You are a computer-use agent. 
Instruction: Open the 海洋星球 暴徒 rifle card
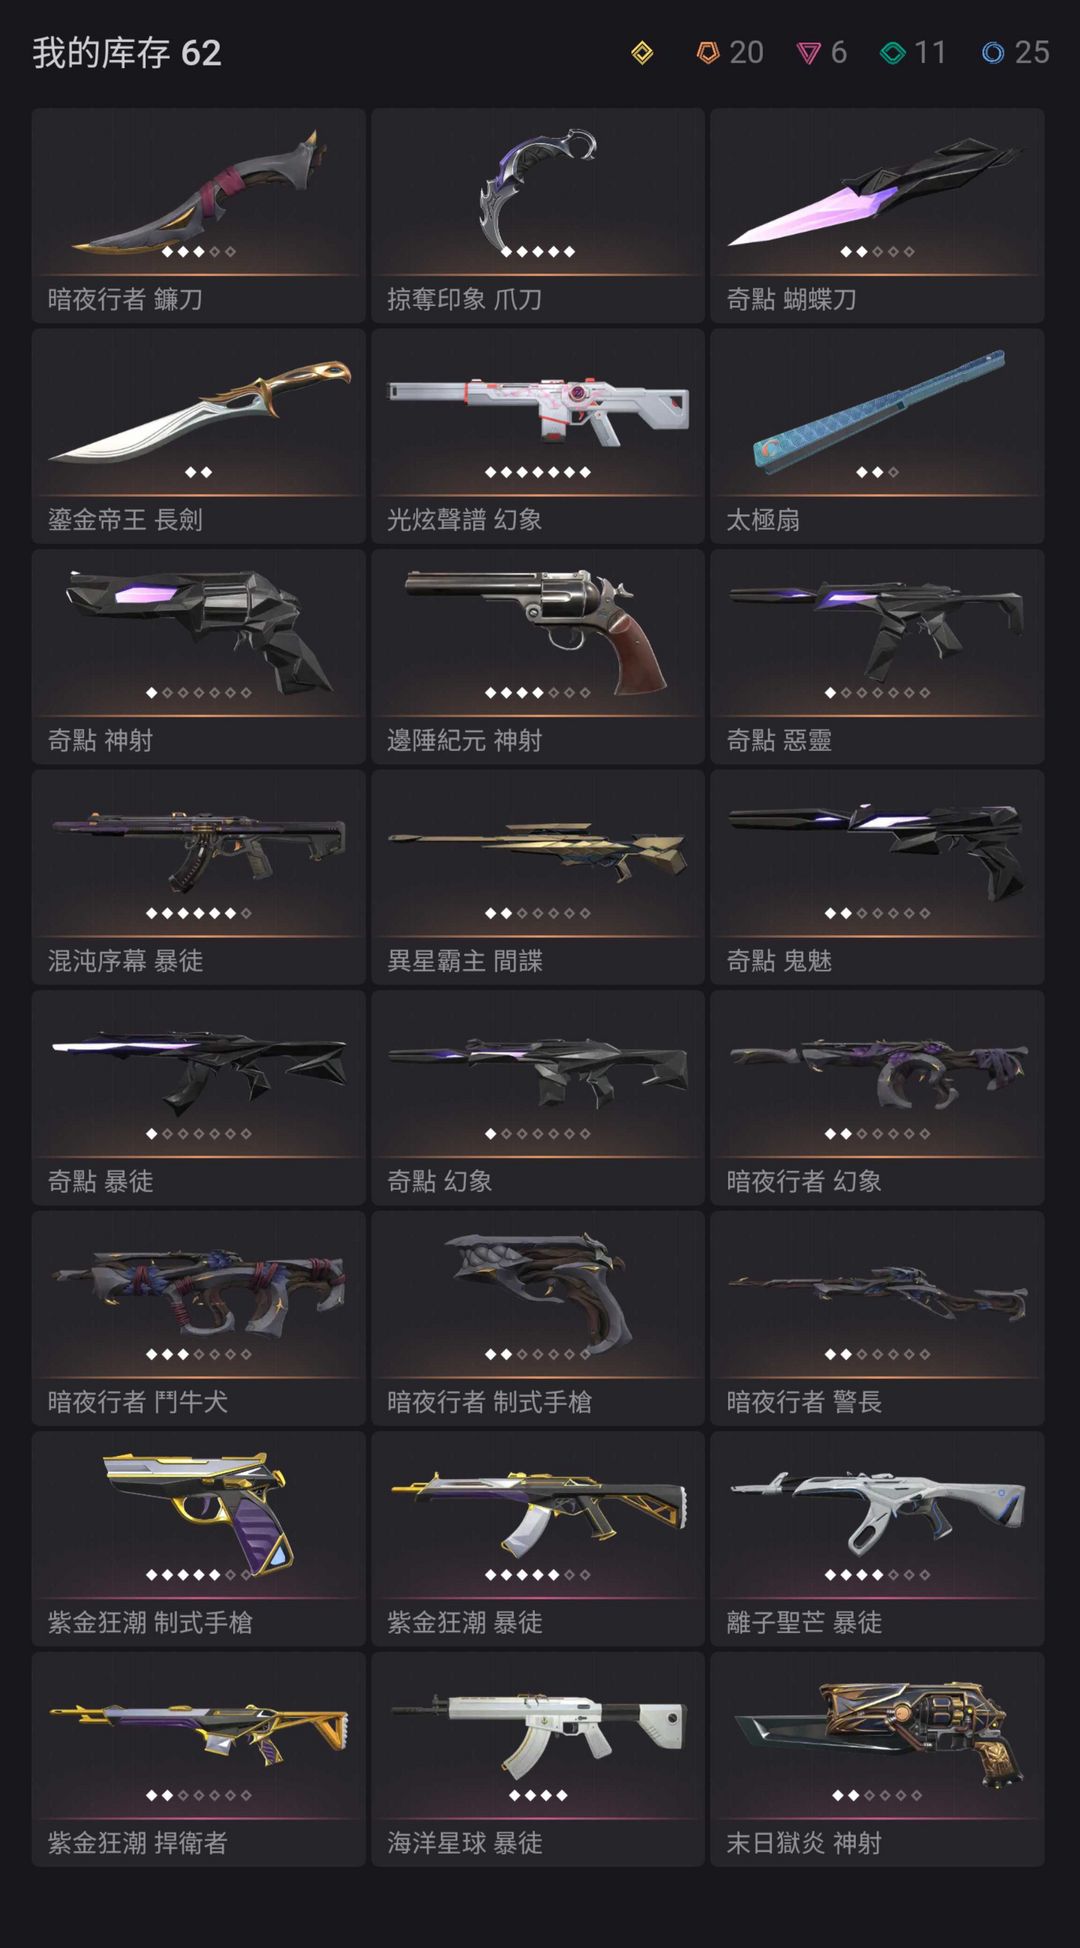tap(538, 1759)
